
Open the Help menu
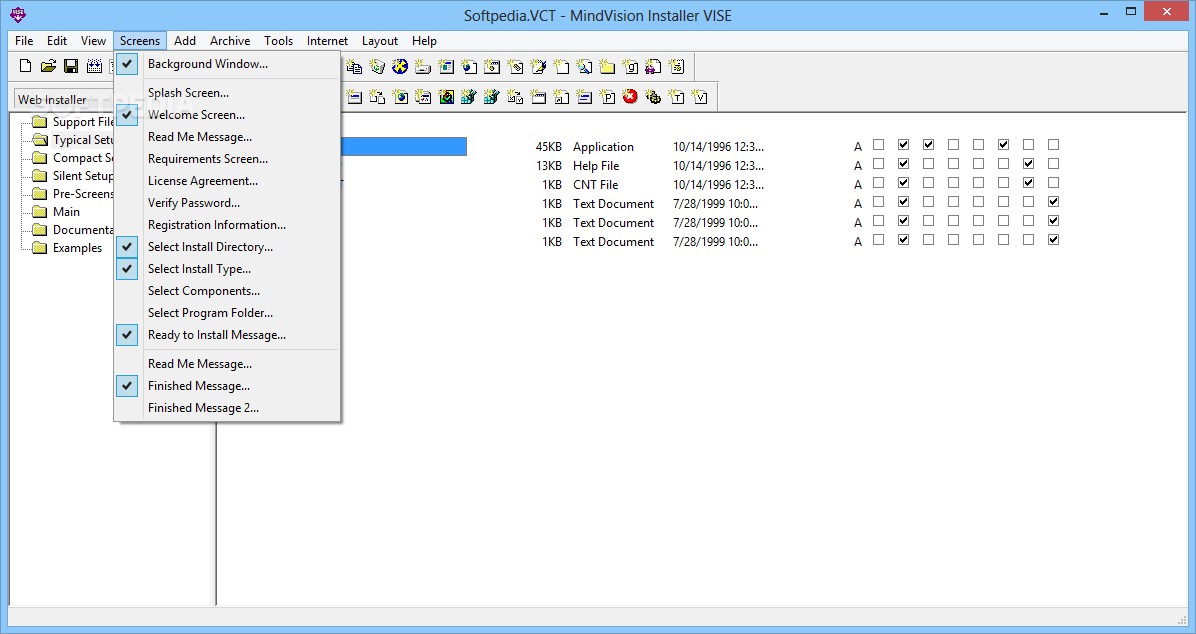[x=424, y=40]
